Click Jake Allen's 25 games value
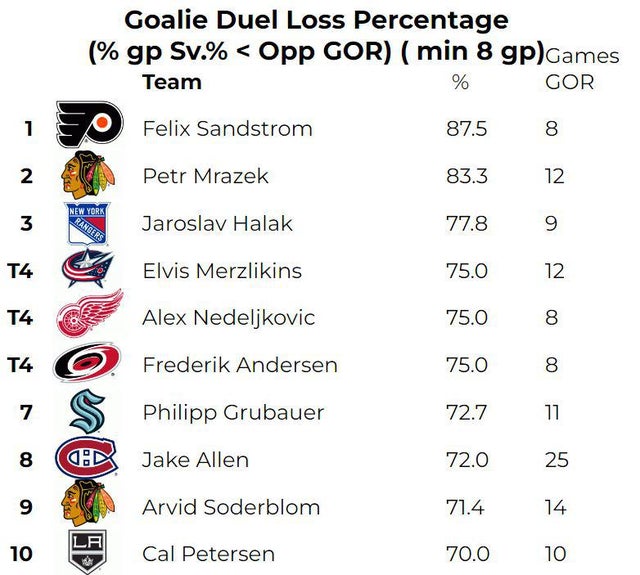This screenshot has width=640, height=575. 557,460
